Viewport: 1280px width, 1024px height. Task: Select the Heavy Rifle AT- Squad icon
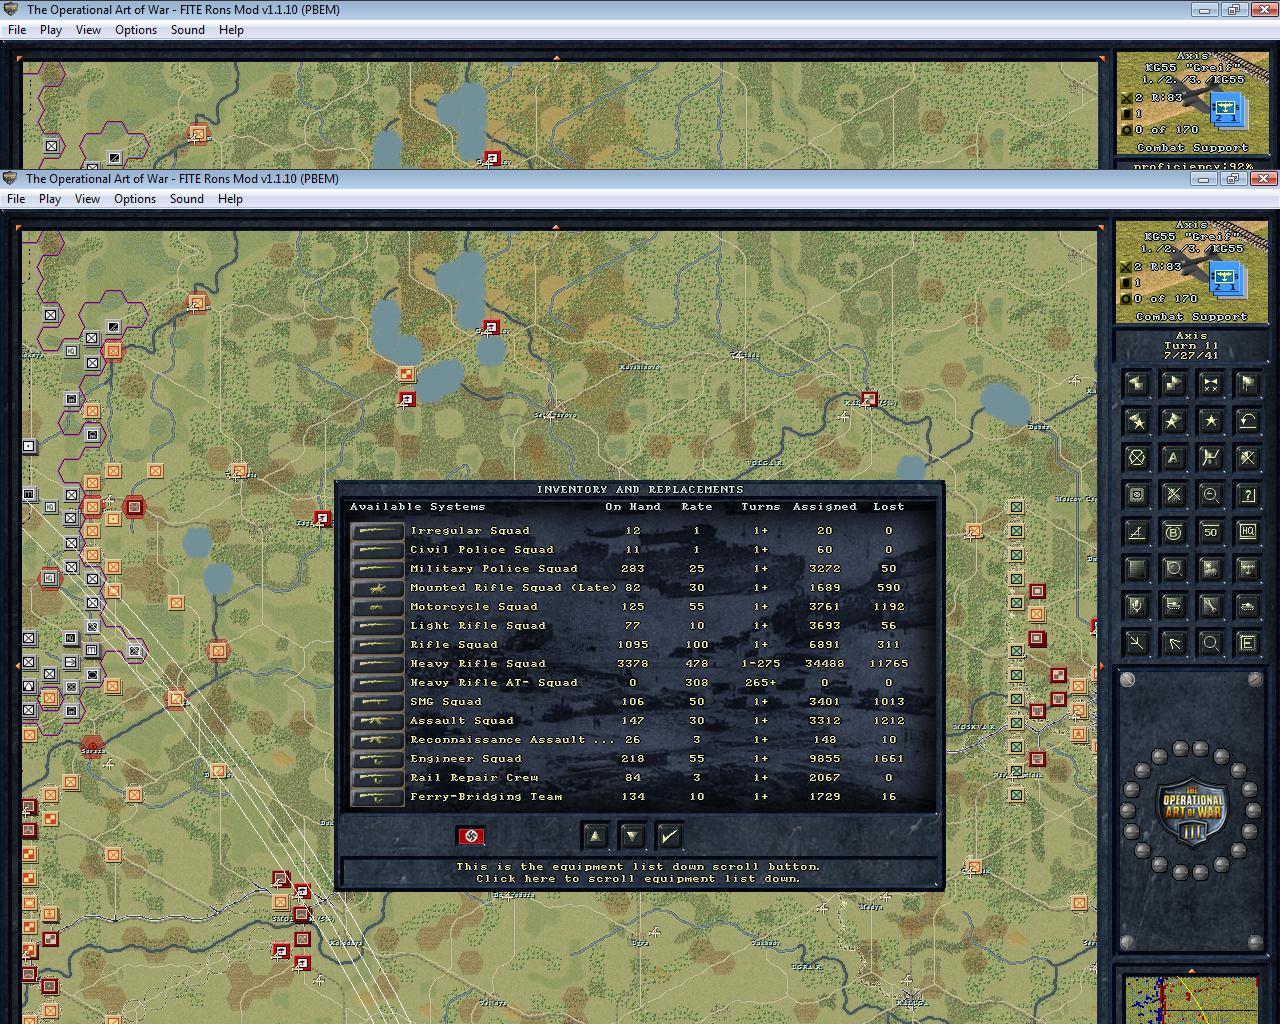[x=377, y=683]
